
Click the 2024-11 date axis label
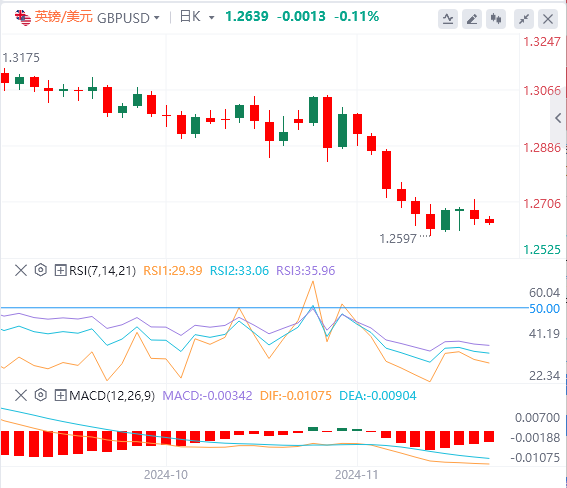click(357, 475)
